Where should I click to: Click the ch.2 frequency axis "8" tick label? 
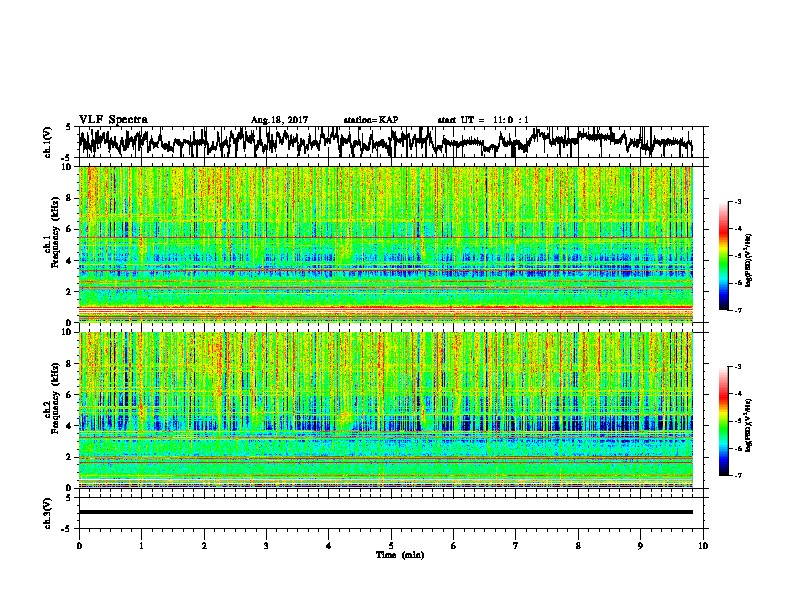70,364
